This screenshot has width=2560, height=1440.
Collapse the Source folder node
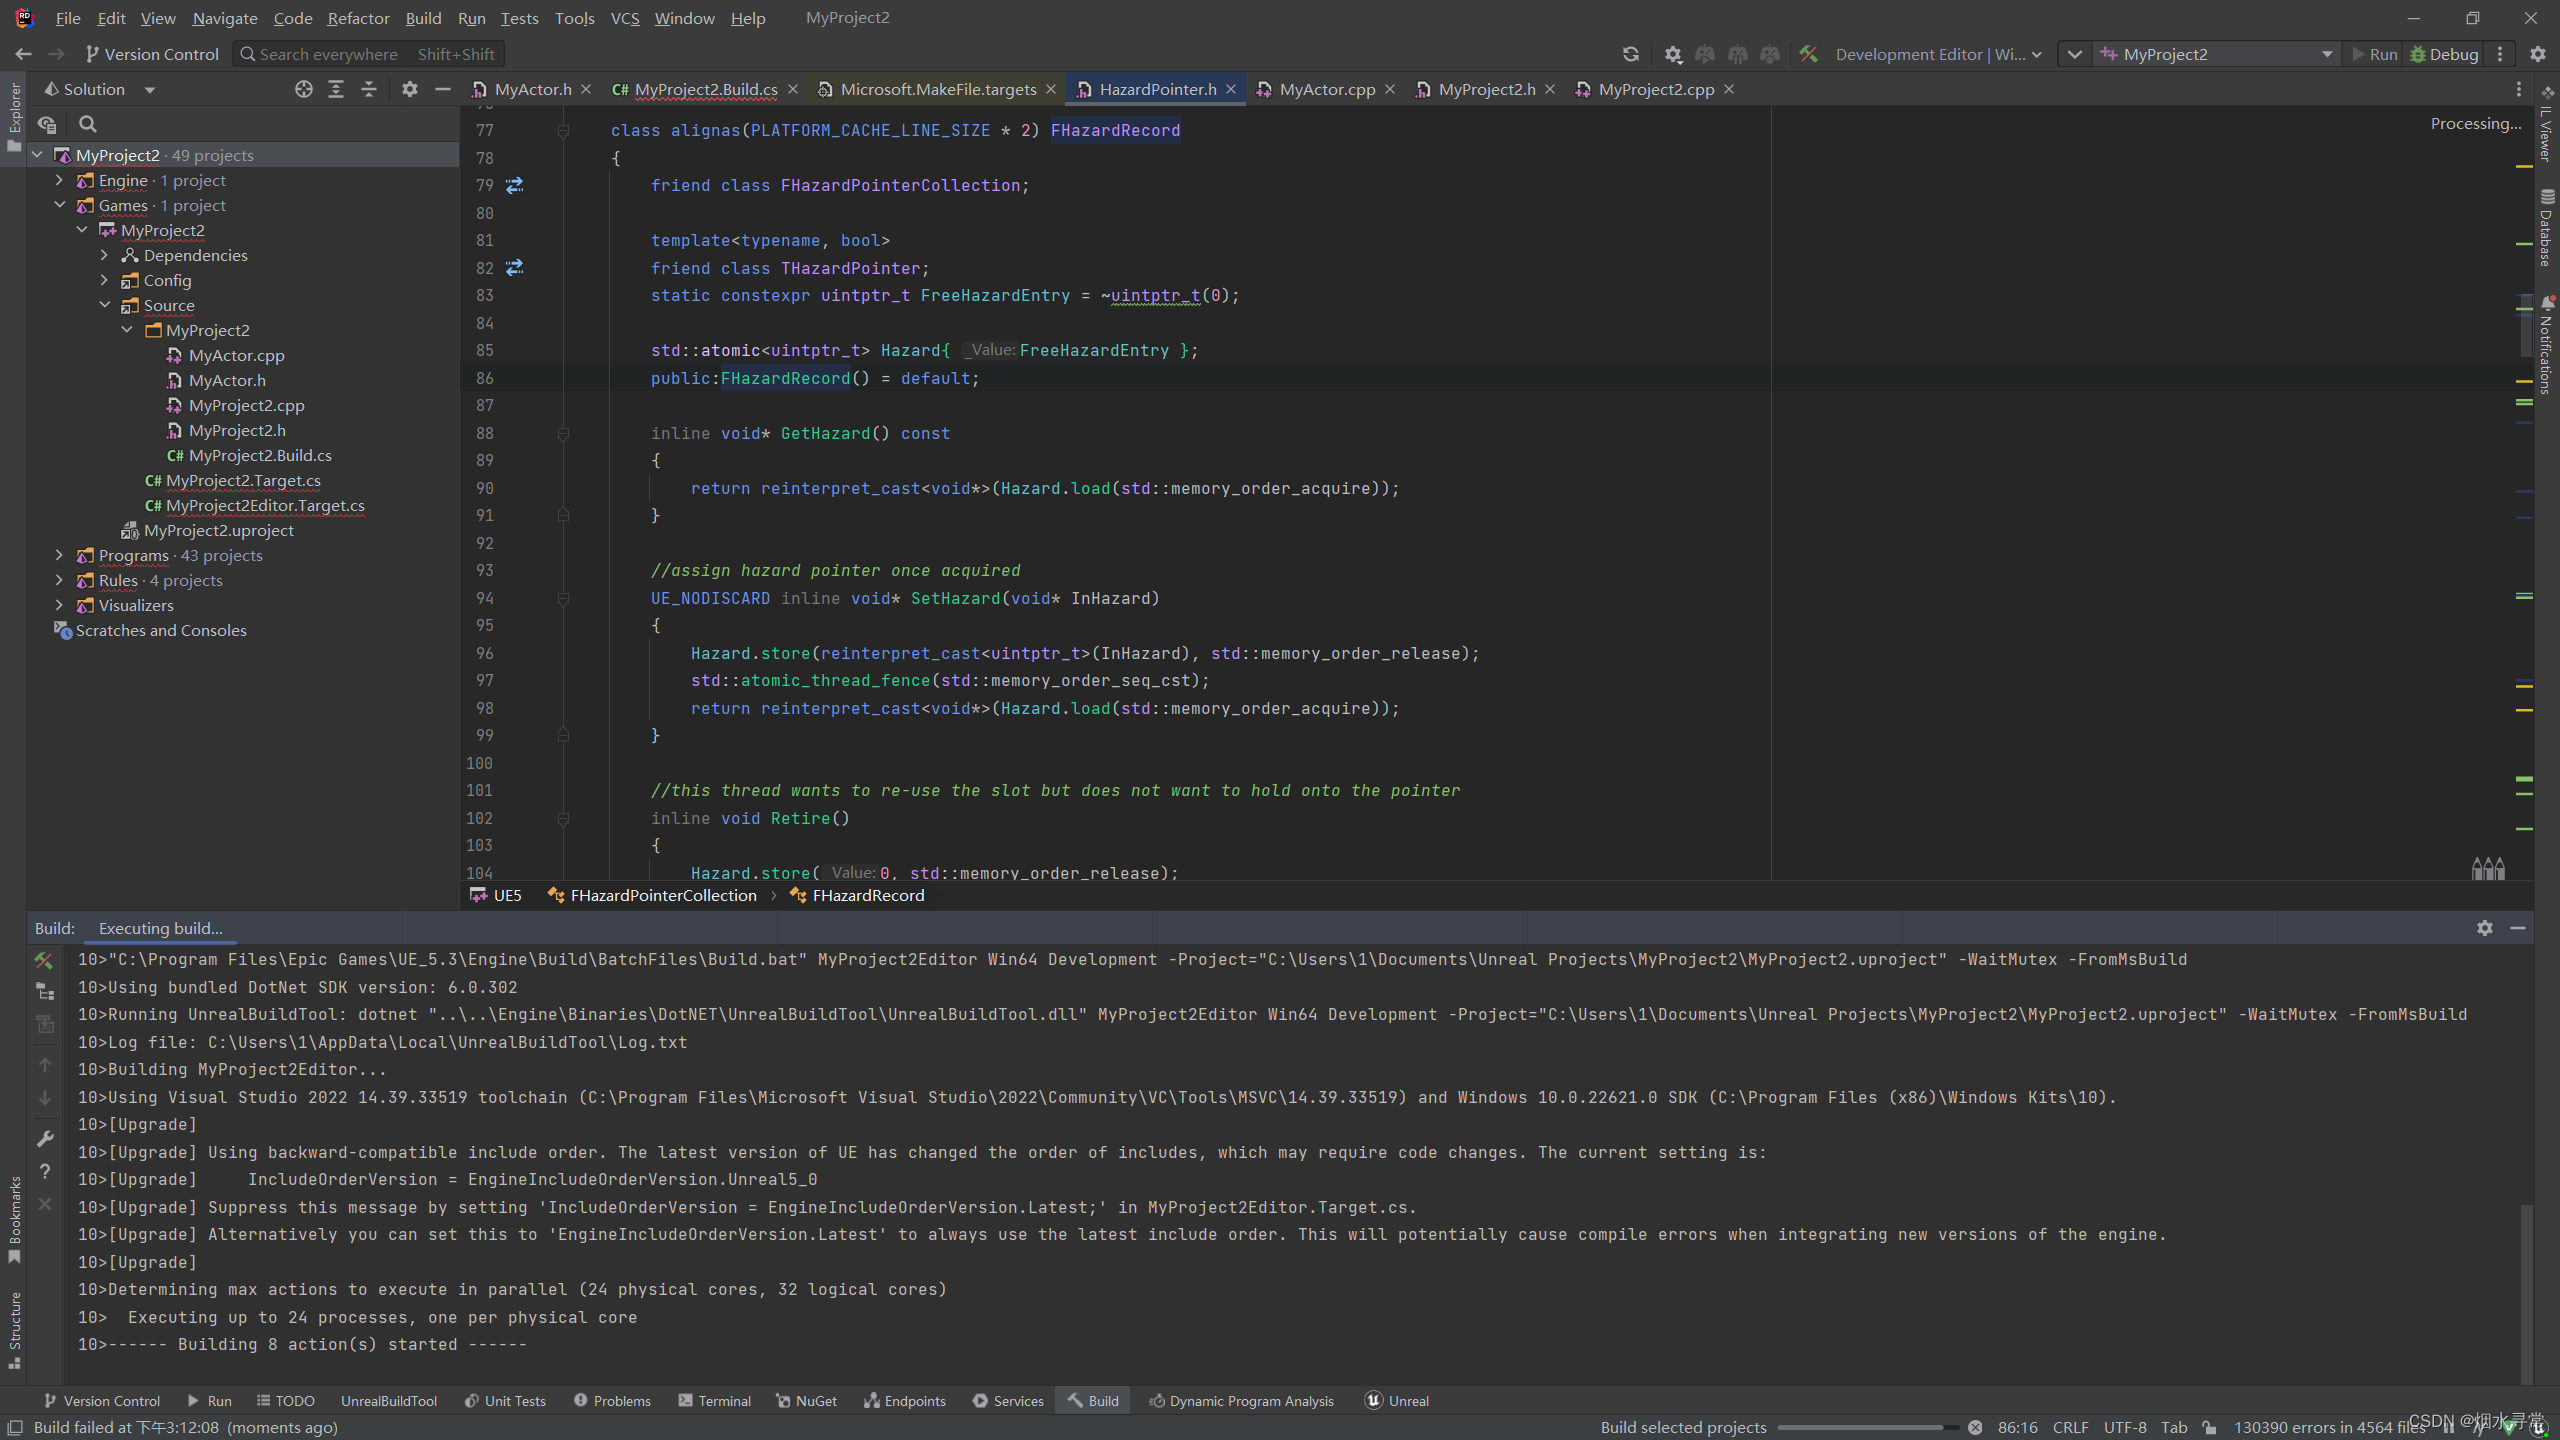pyautogui.click(x=104, y=305)
